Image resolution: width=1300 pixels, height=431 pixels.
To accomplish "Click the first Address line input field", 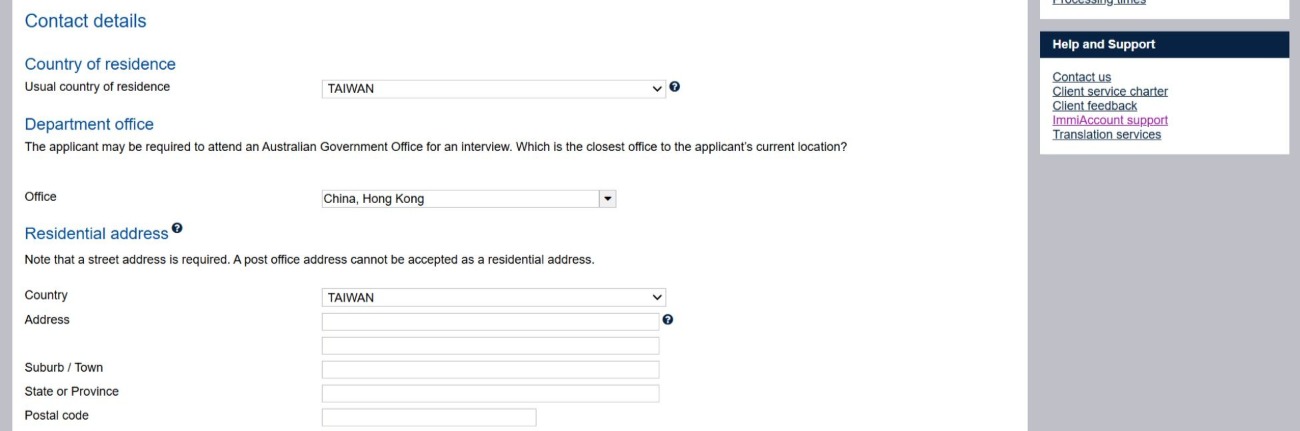I will [490, 322].
